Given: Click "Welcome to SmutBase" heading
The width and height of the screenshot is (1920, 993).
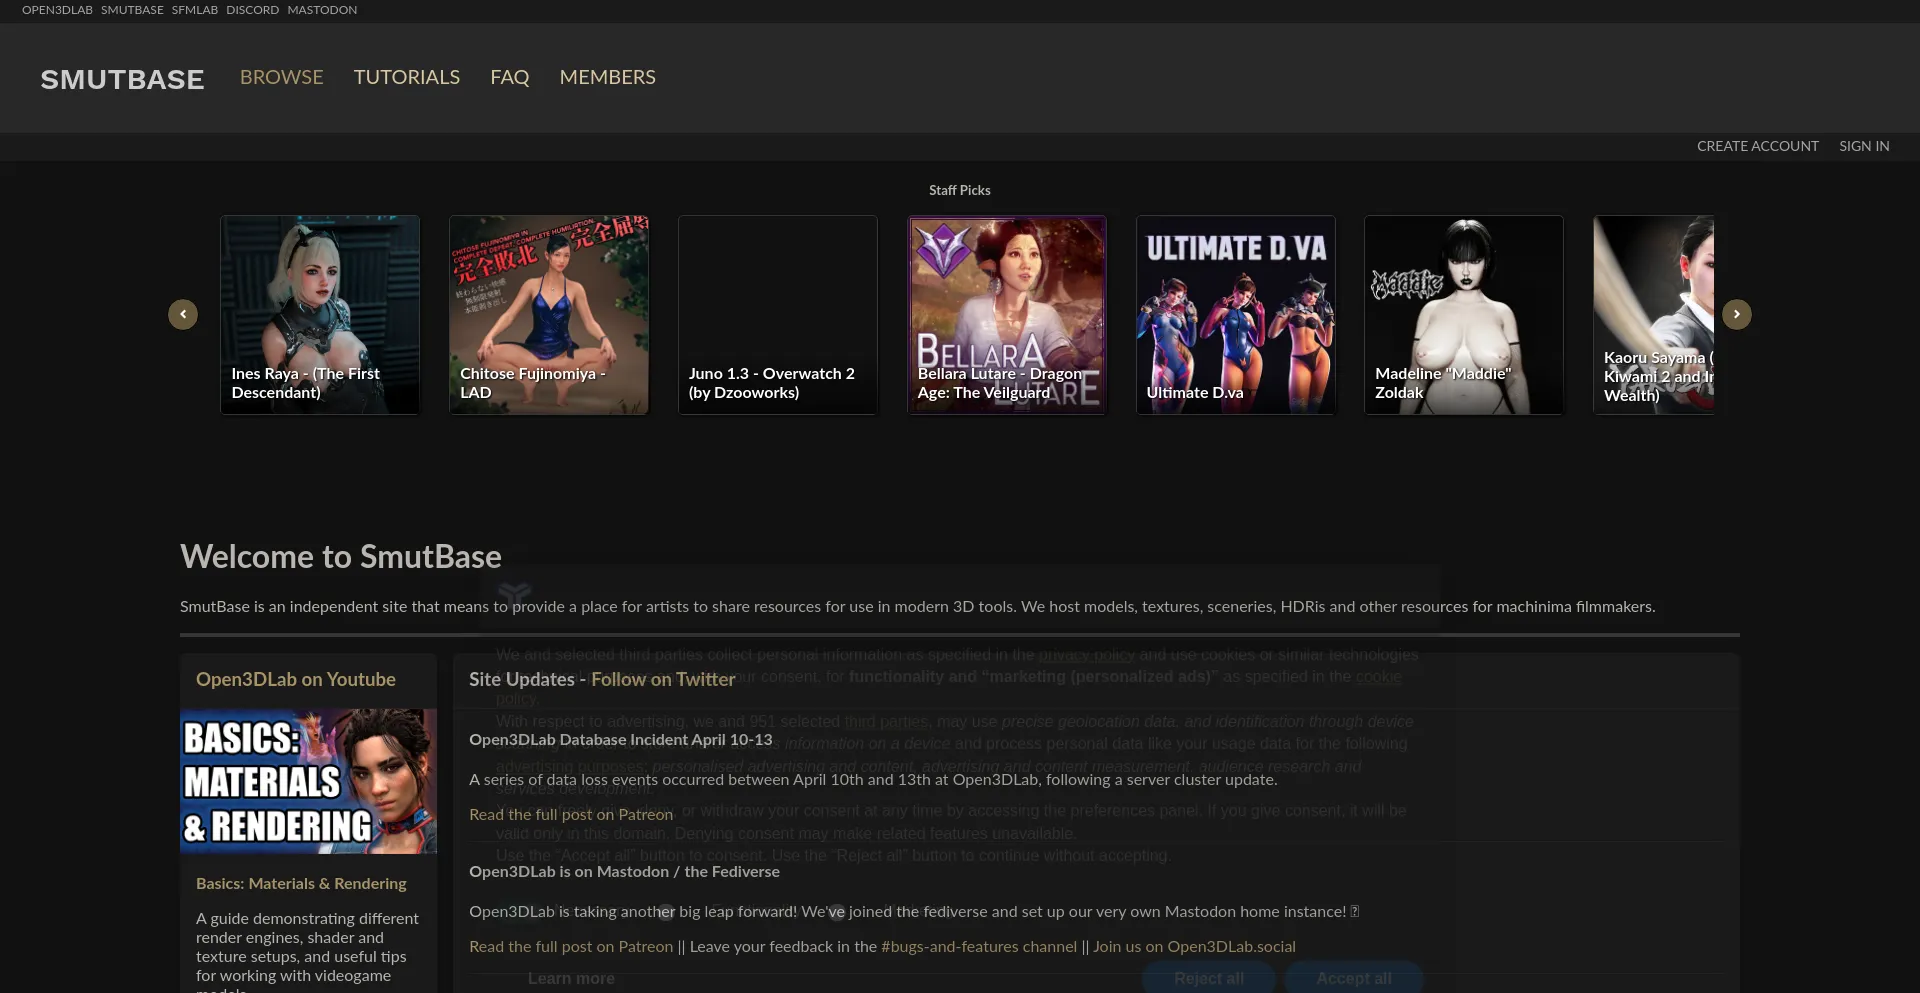Looking at the screenshot, I should pyautogui.click(x=341, y=556).
